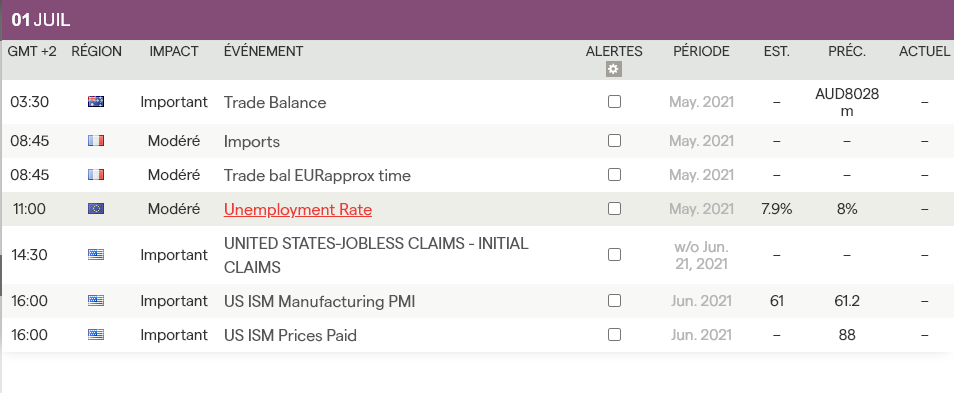Click the US flag beside ISM Manufacturing PMI
Screen dimensions: 954x398
pyautogui.click(x=96, y=301)
